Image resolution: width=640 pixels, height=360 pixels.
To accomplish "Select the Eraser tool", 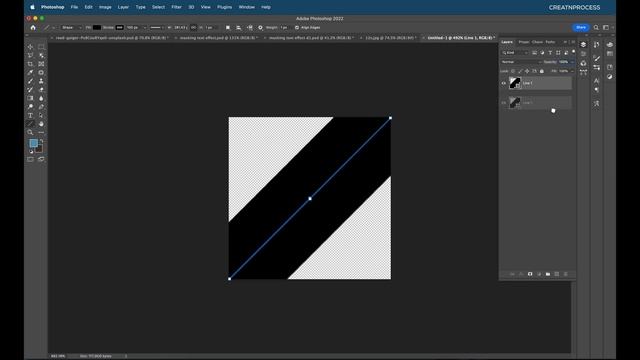I will pos(41,89).
